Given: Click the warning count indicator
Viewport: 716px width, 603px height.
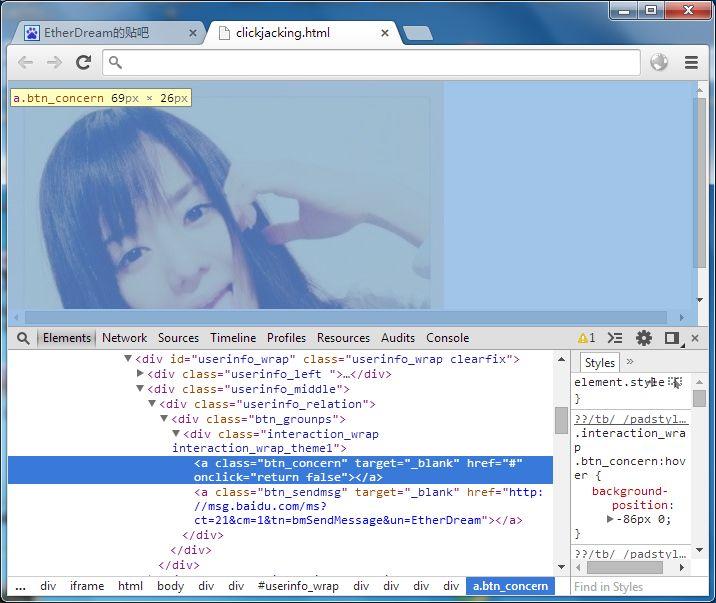Looking at the screenshot, I should point(586,338).
